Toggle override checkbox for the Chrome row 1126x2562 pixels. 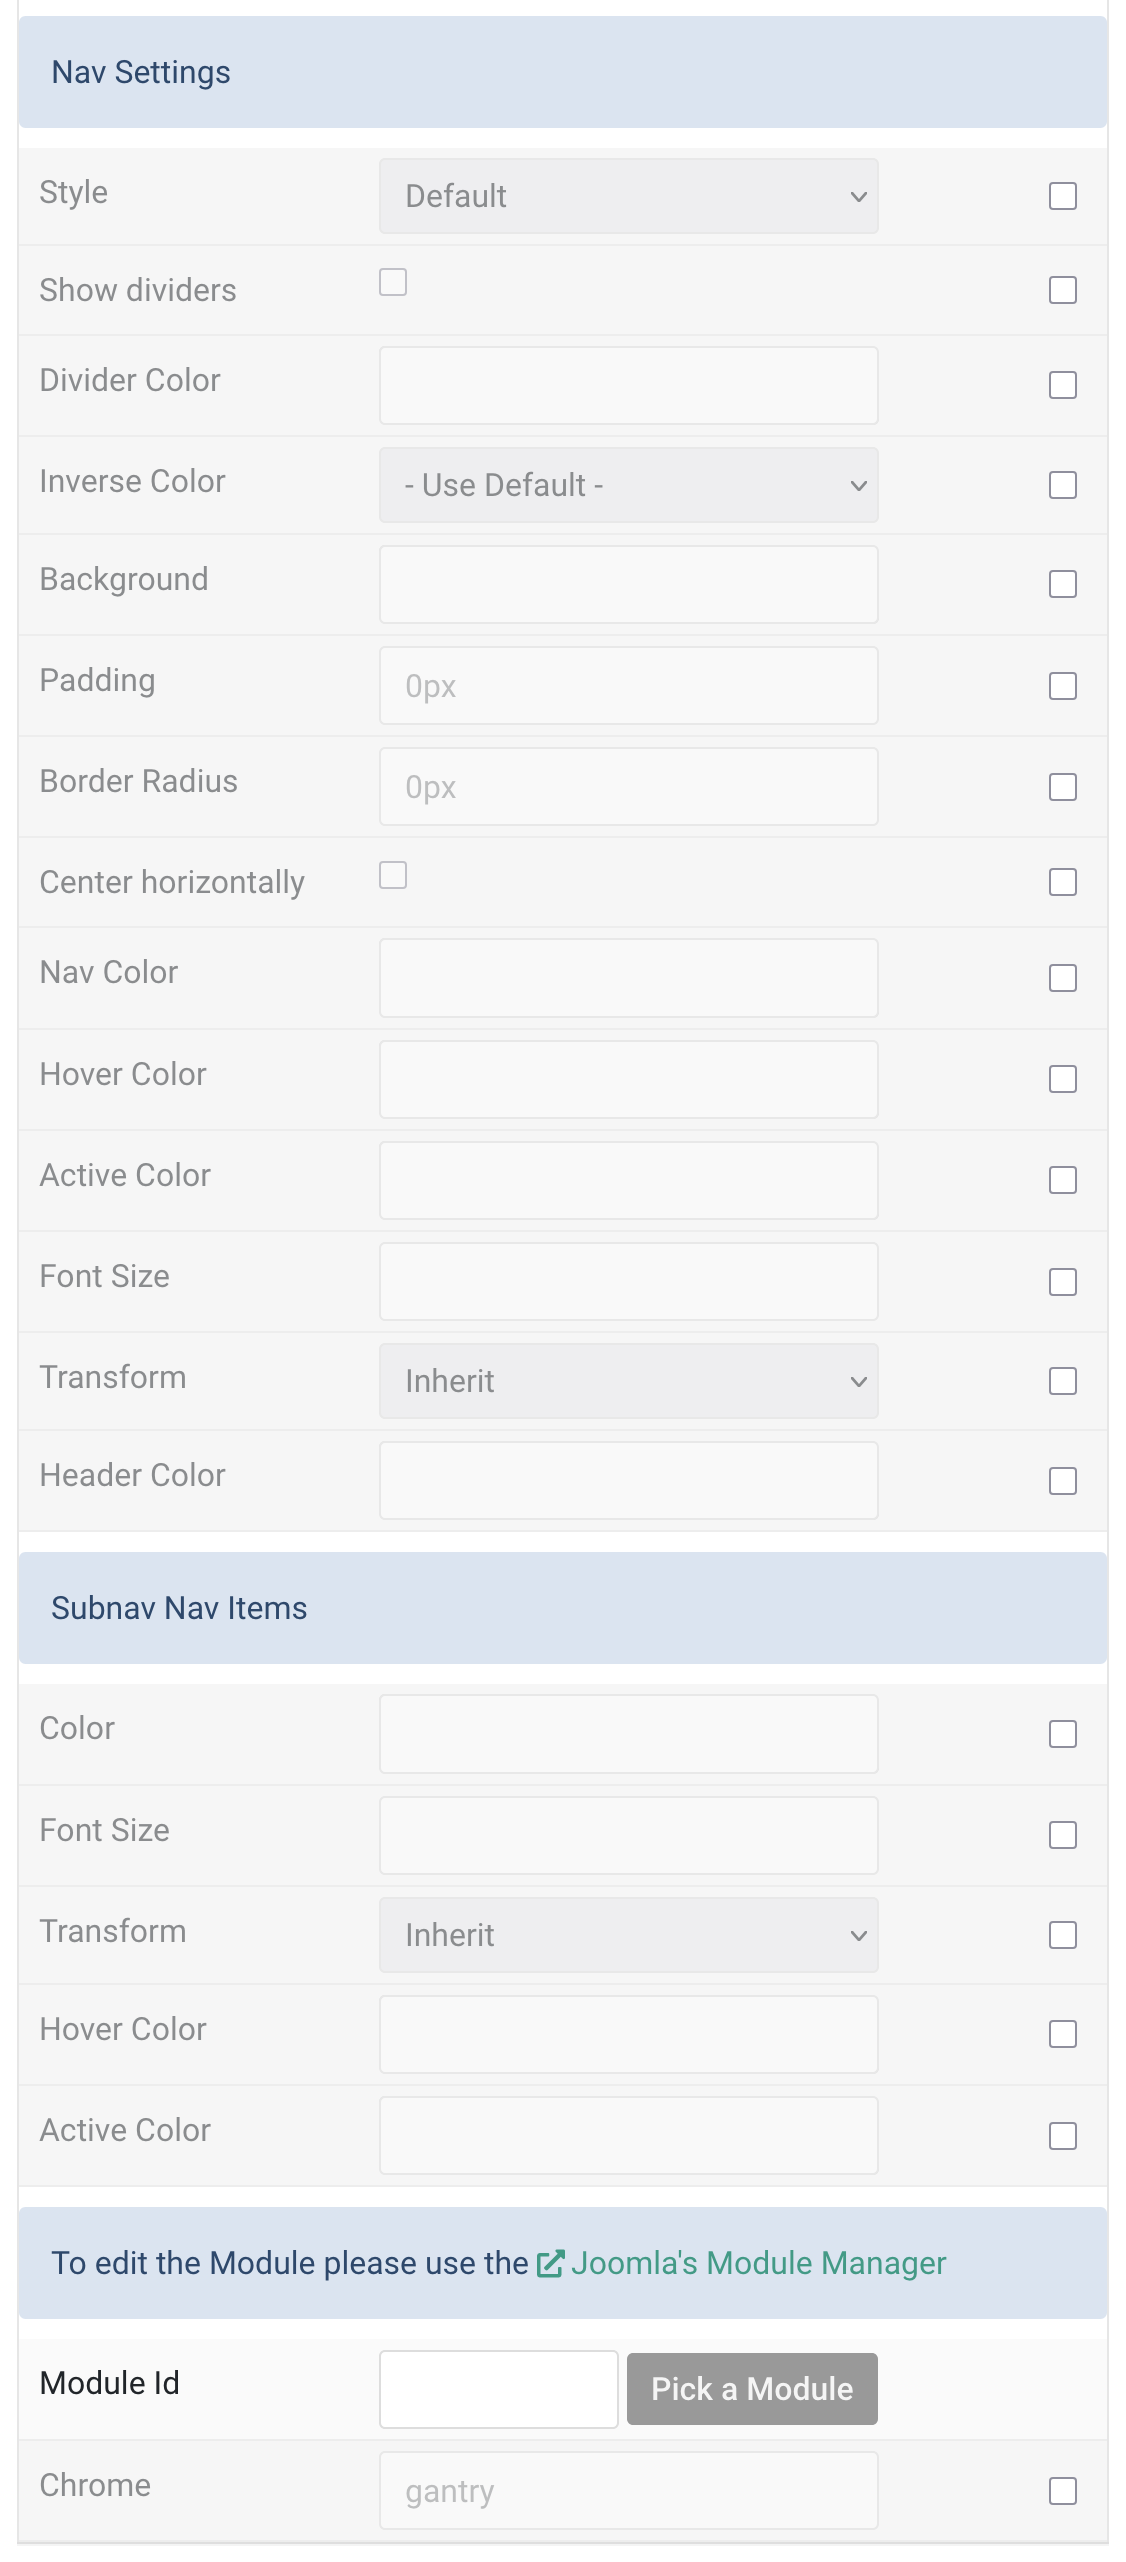point(1063,2491)
